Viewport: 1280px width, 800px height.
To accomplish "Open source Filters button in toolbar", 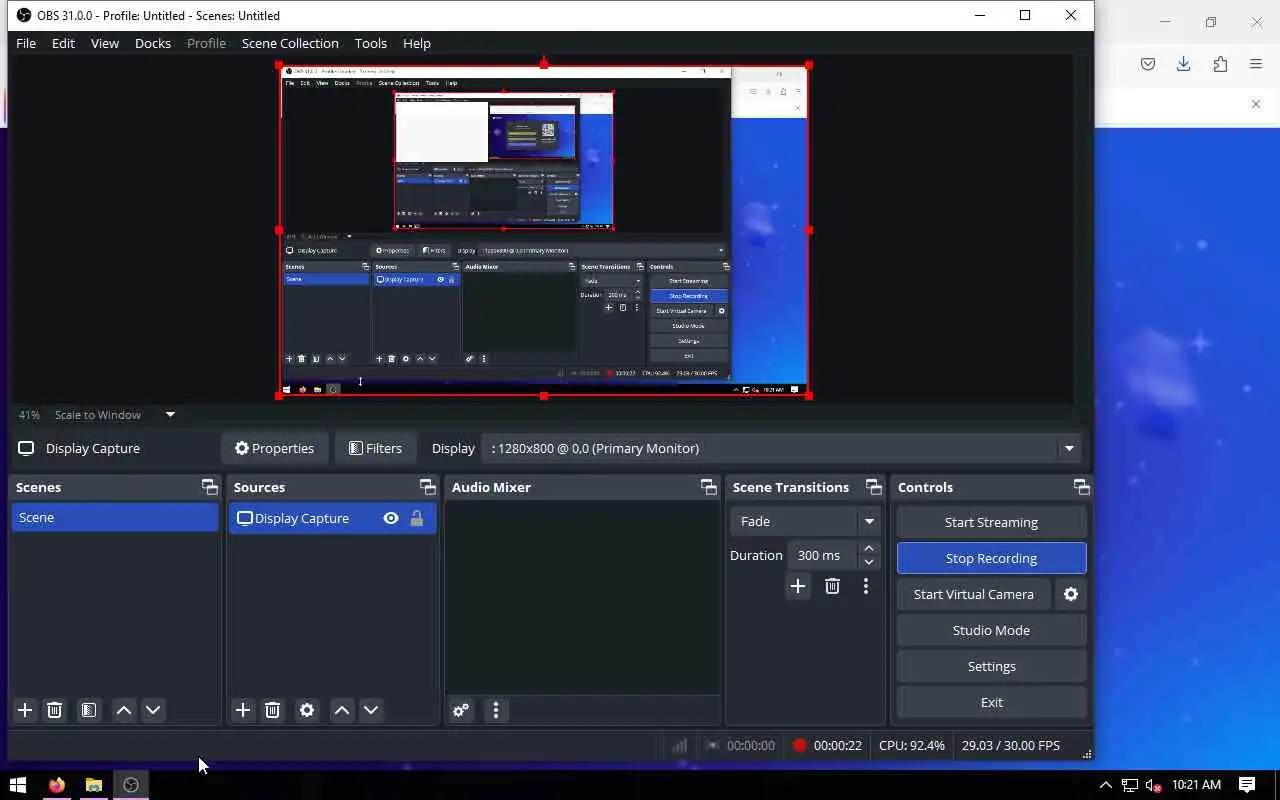I will (x=375, y=448).
